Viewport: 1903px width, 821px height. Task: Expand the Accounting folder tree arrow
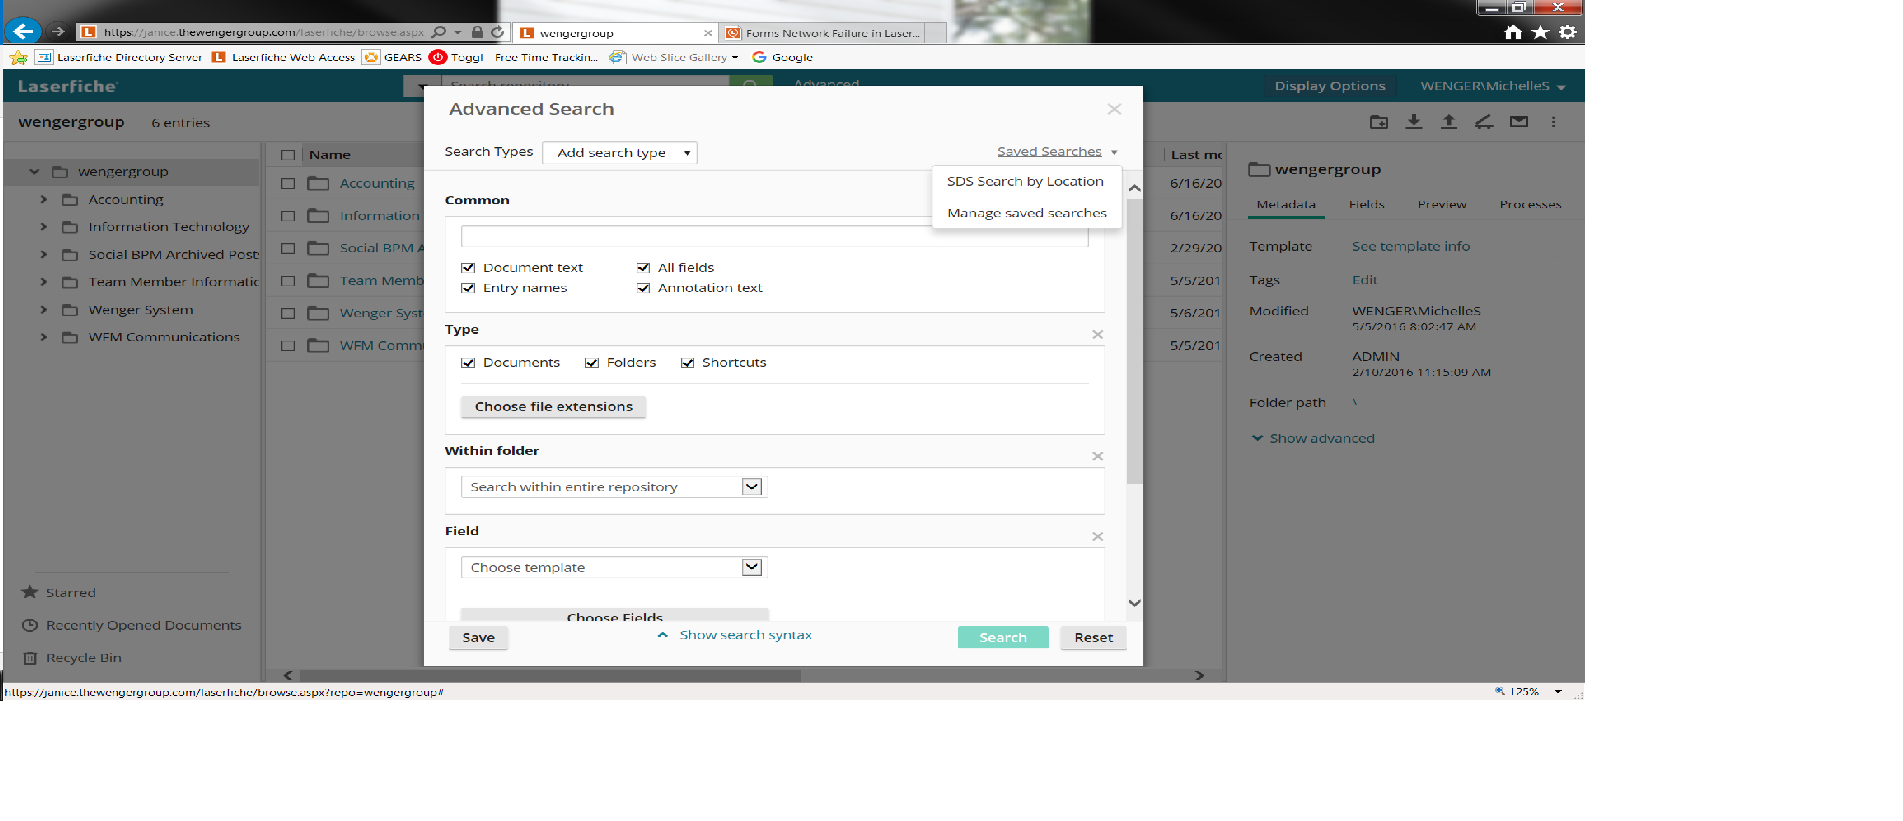point(44,200)
